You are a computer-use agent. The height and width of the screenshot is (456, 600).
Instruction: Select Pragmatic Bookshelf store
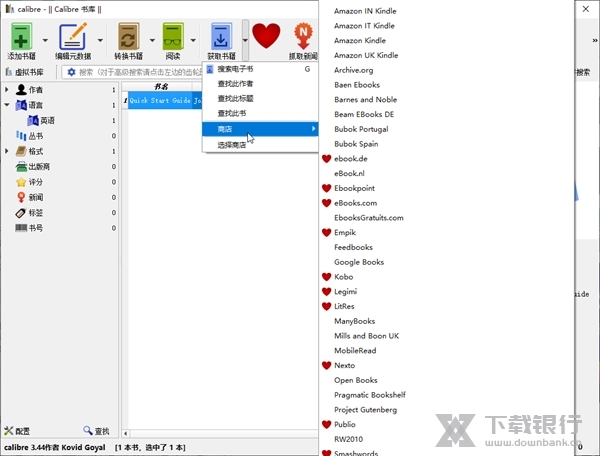[x=370, y=395]
